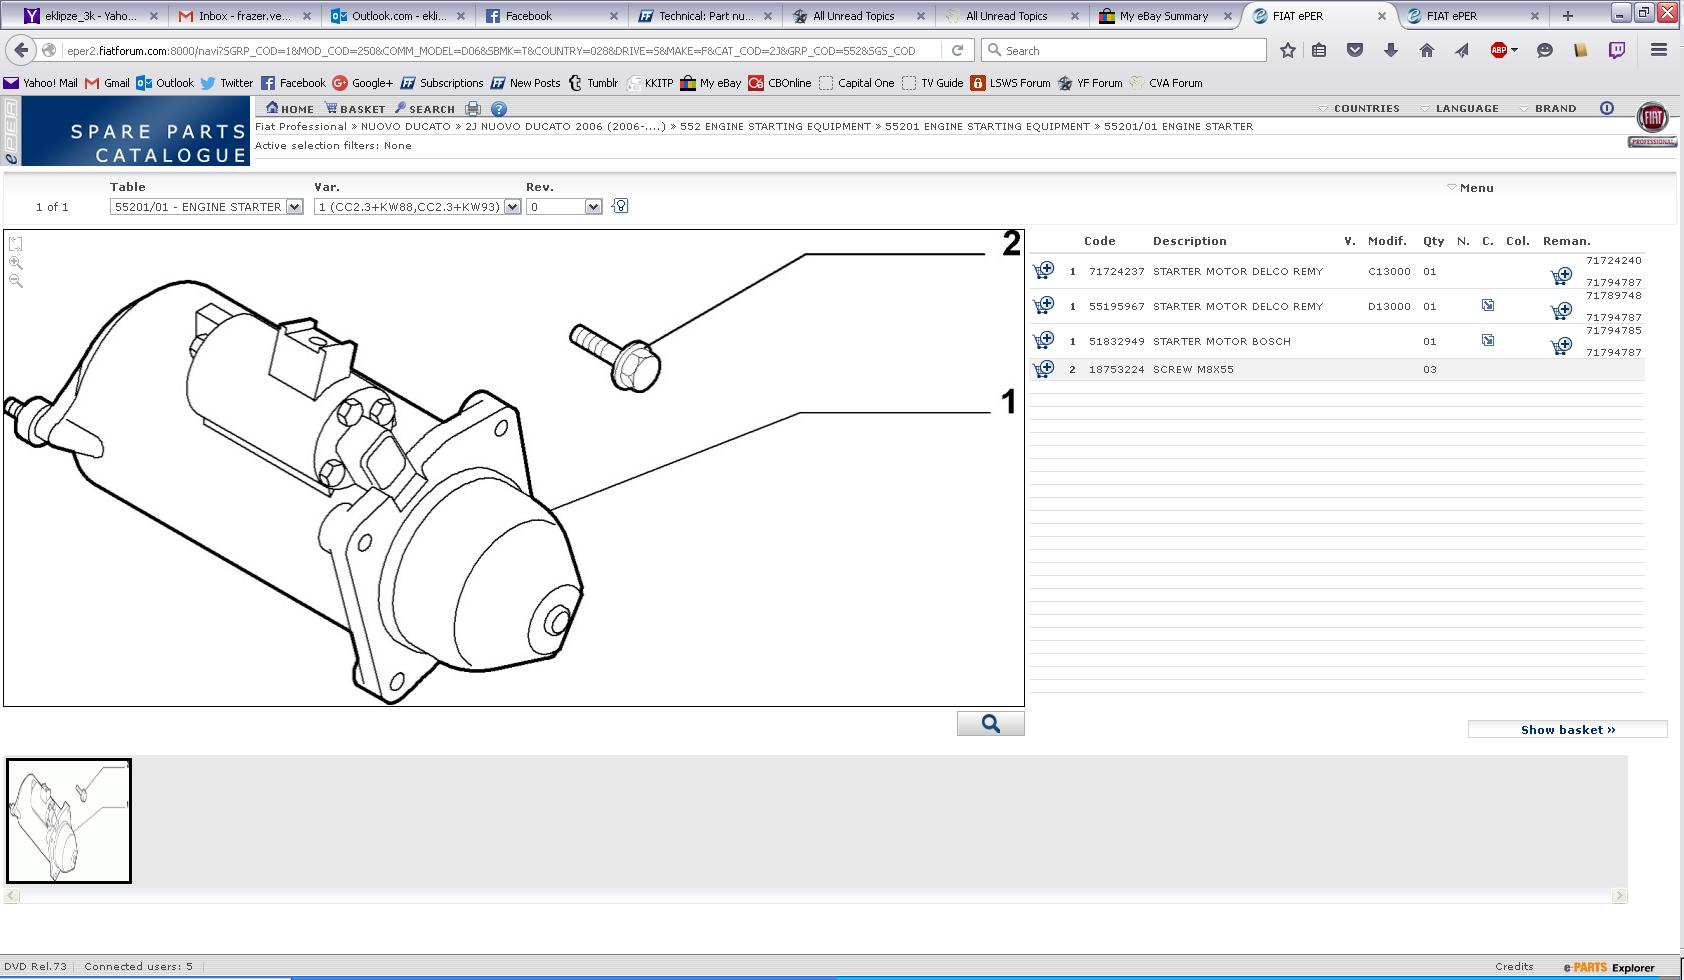Add starter motor 55195967 to basket

1043,305
